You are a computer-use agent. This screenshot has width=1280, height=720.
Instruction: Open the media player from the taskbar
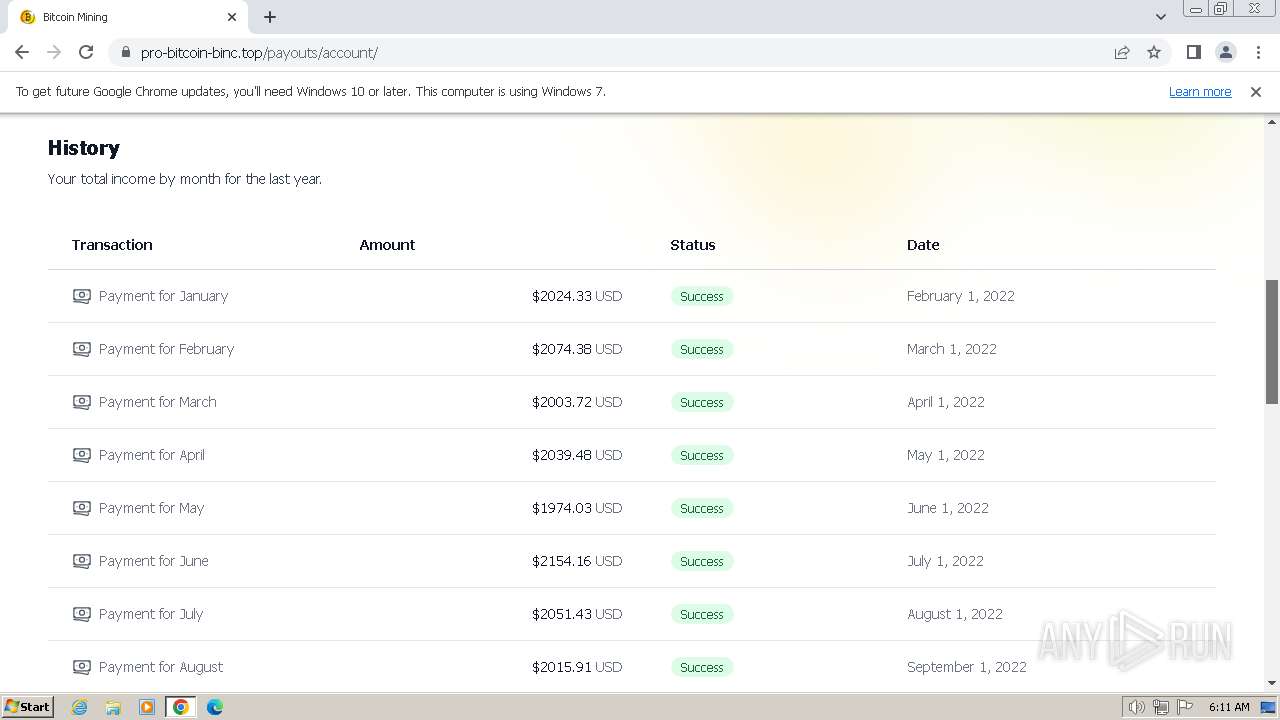coord(147,707)
